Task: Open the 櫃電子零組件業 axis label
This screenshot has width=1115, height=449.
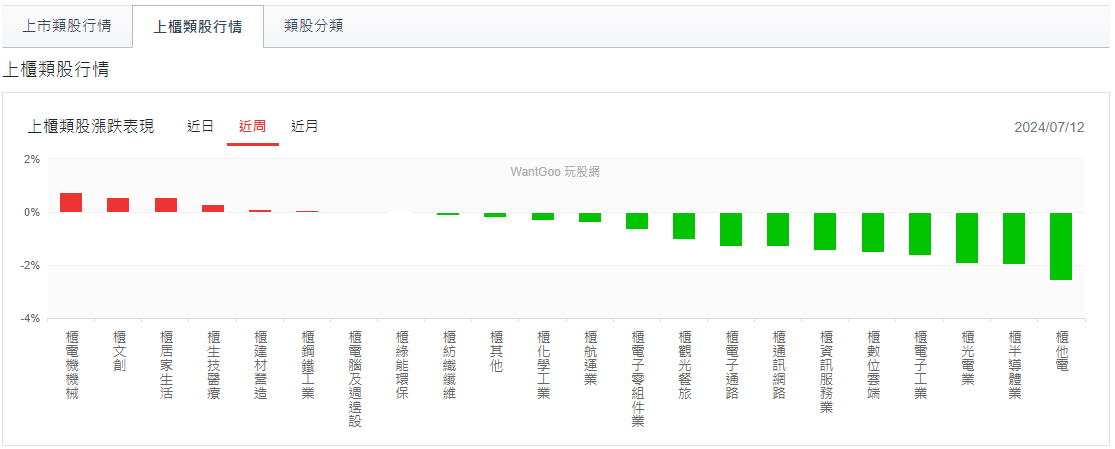Action: coord(637,379)
